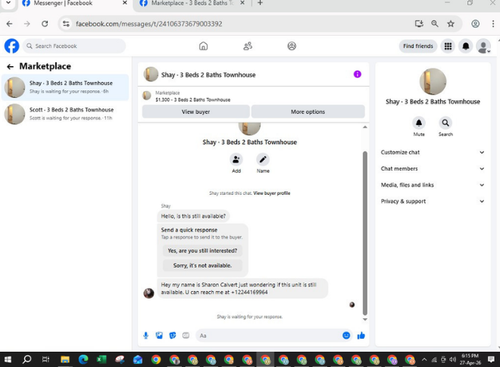Send quick response Yes, are you still interested?
Screen dimensions: 500x367
[202, 251]
